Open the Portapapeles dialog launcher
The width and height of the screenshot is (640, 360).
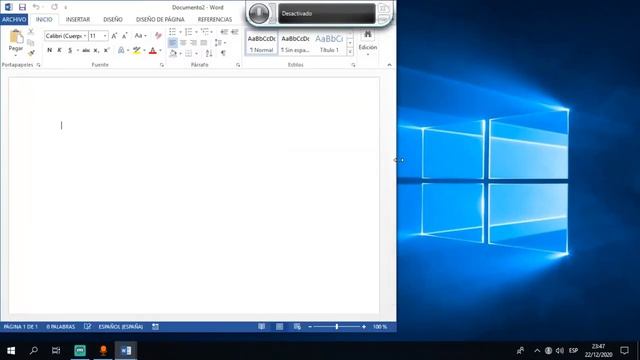[38, 65]
